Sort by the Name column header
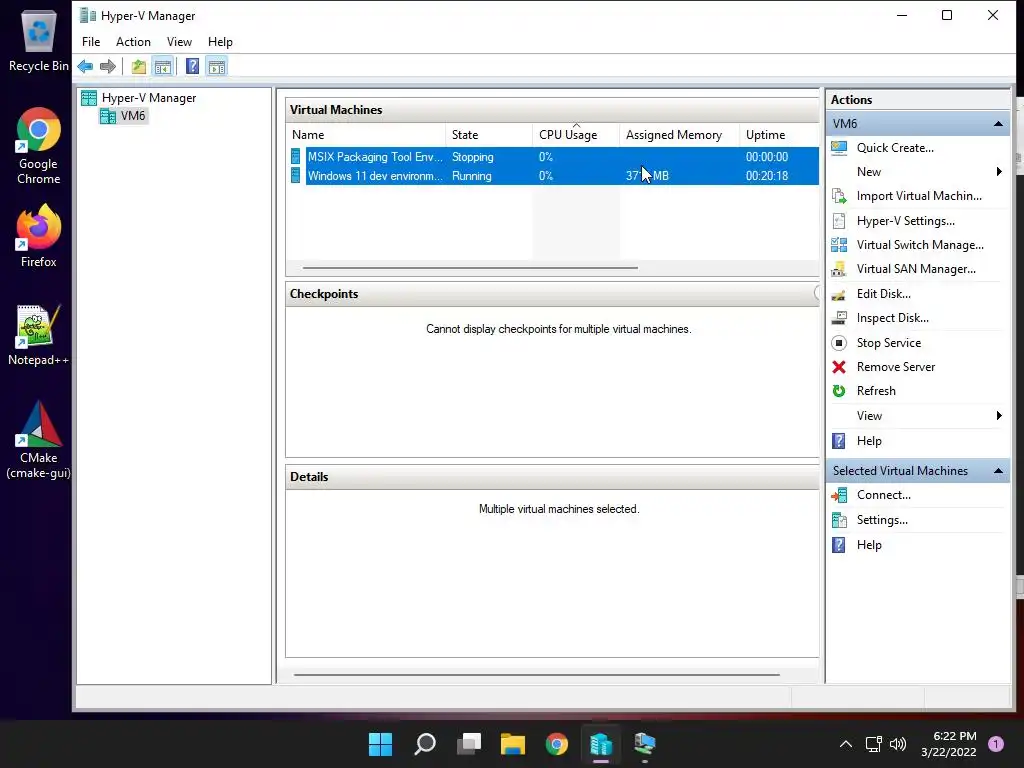This screenshot has width=1024, height=768. 366,135
